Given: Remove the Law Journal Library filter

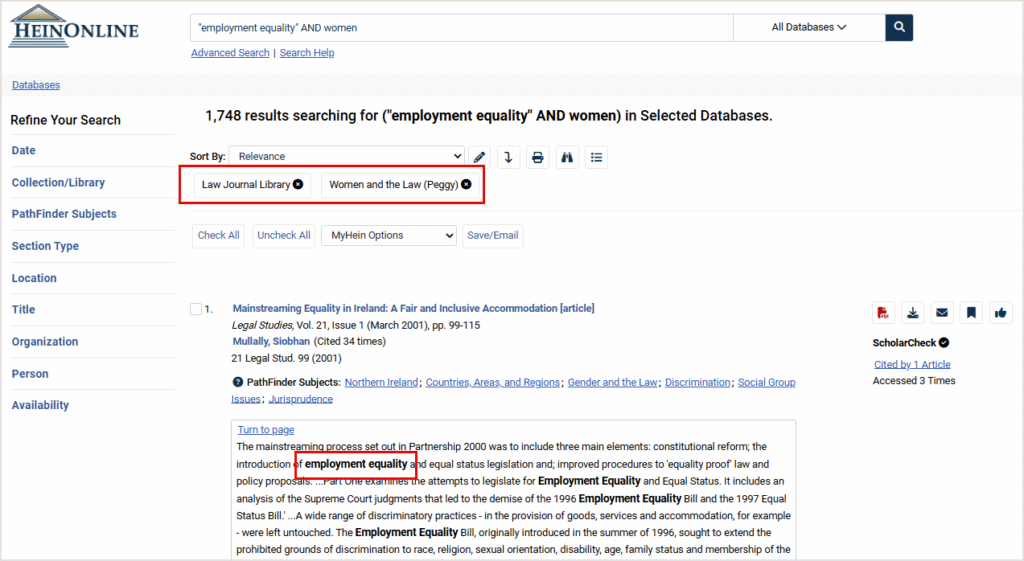Looking at the screenshot, I should point(298,185).
